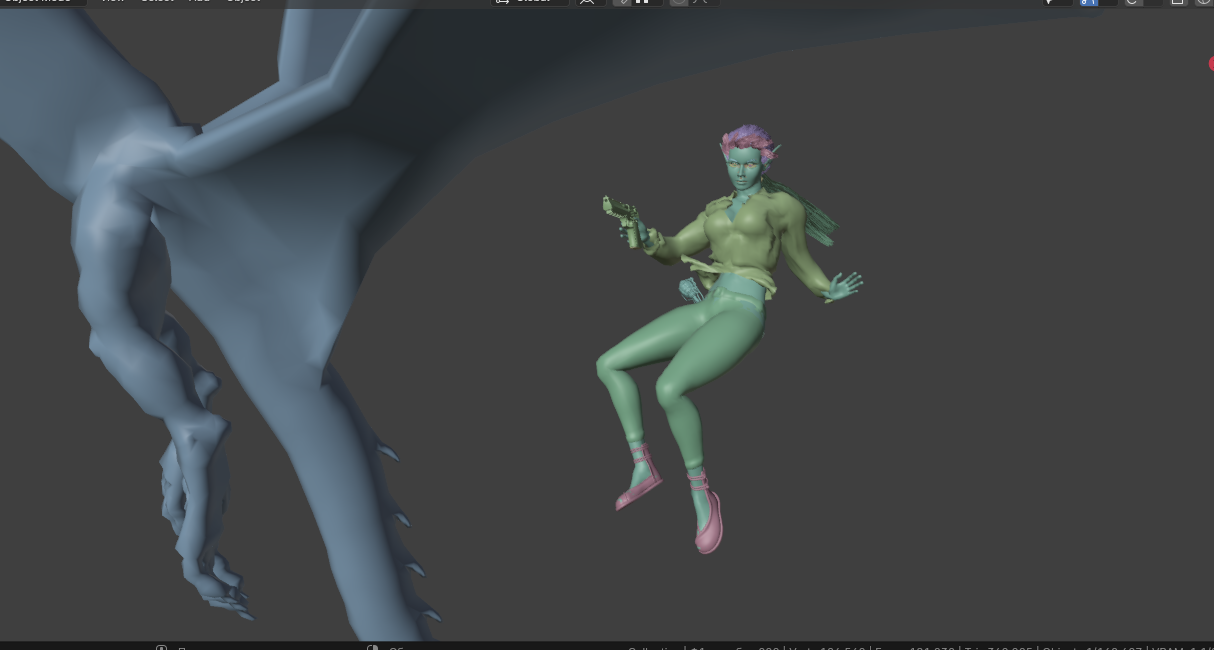Screen dimensions: 1214x650
Task: Select the character's pink and purple hair
Action: (749, 142)
